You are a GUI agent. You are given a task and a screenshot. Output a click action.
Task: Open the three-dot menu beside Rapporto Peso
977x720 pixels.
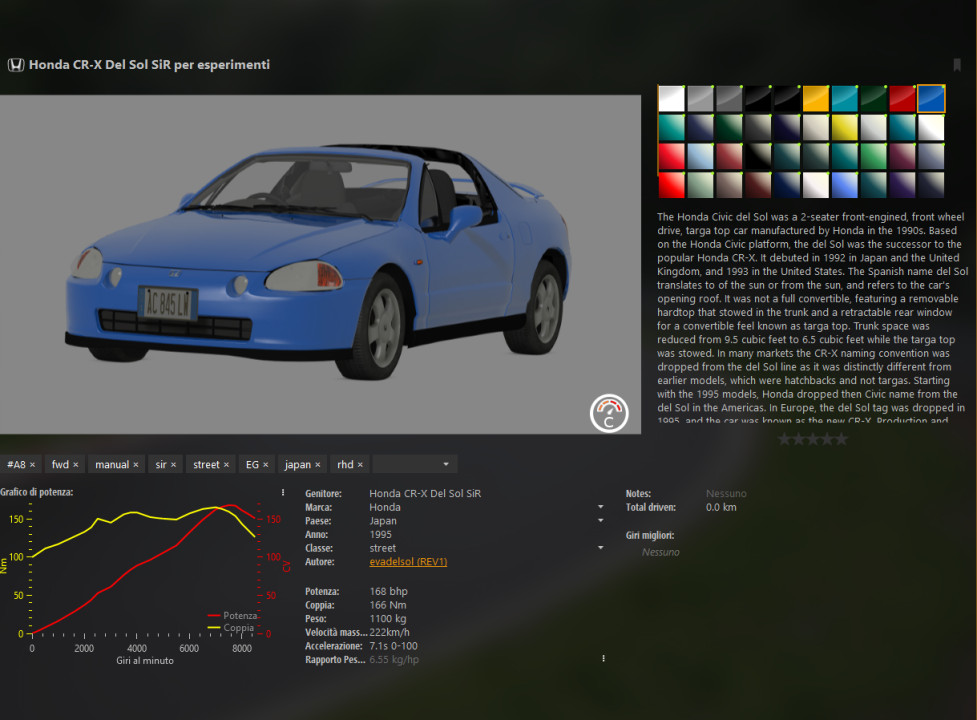point(603,658)
